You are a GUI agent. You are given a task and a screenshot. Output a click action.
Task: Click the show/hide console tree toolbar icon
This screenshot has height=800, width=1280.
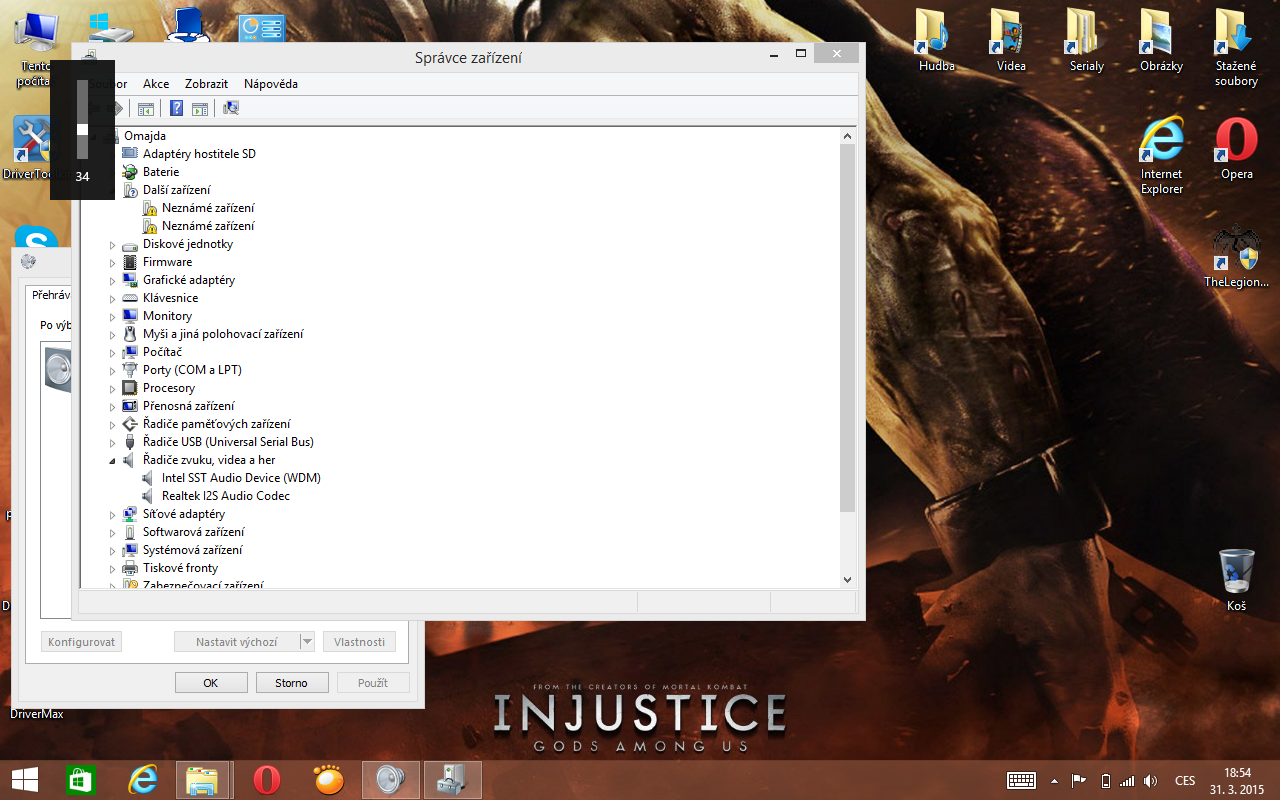(x=146, y=108)
